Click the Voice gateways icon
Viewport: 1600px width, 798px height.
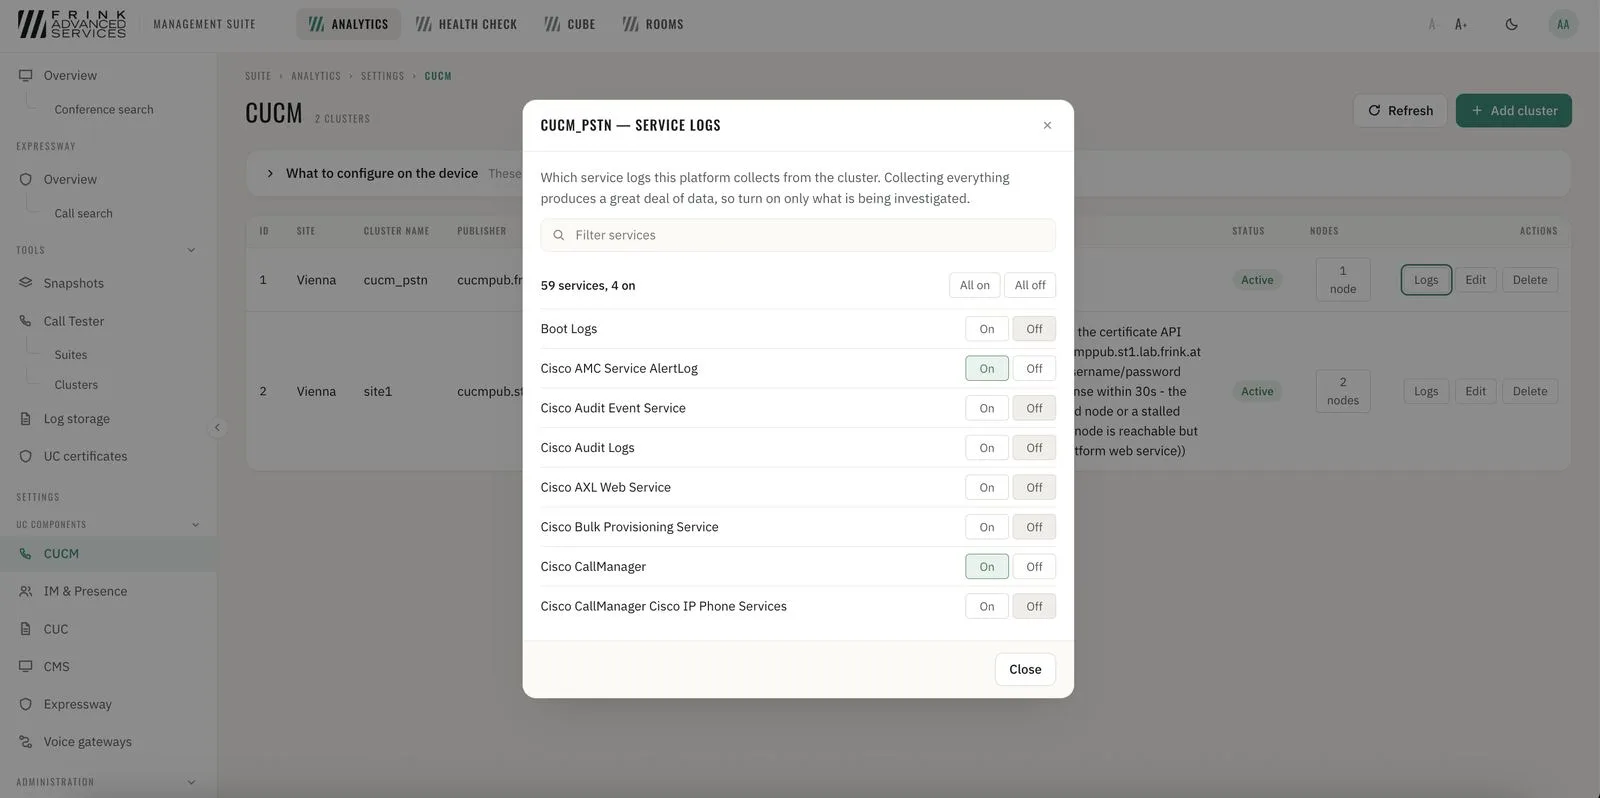(x=26, y=742)
